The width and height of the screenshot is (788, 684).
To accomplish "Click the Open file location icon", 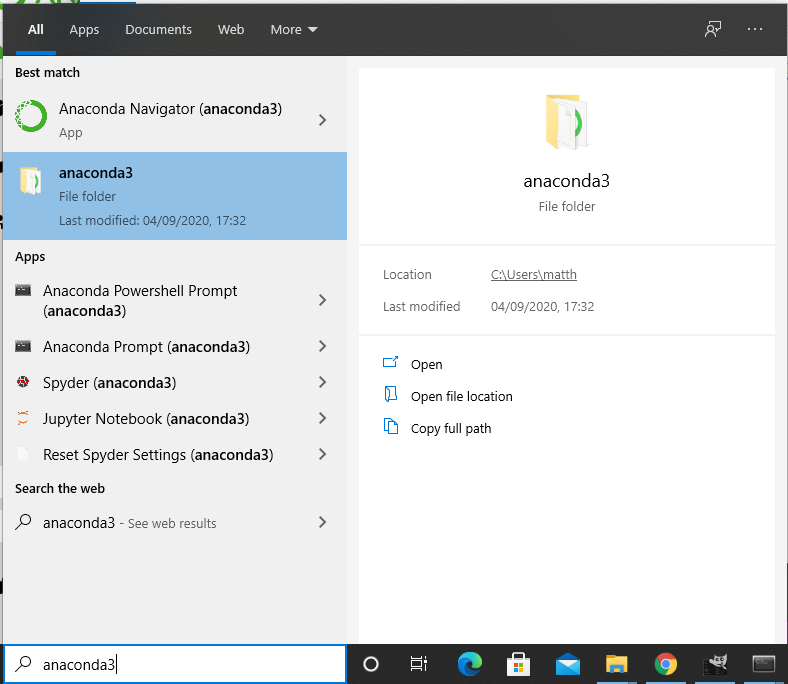I will click(x=390, y=395).
